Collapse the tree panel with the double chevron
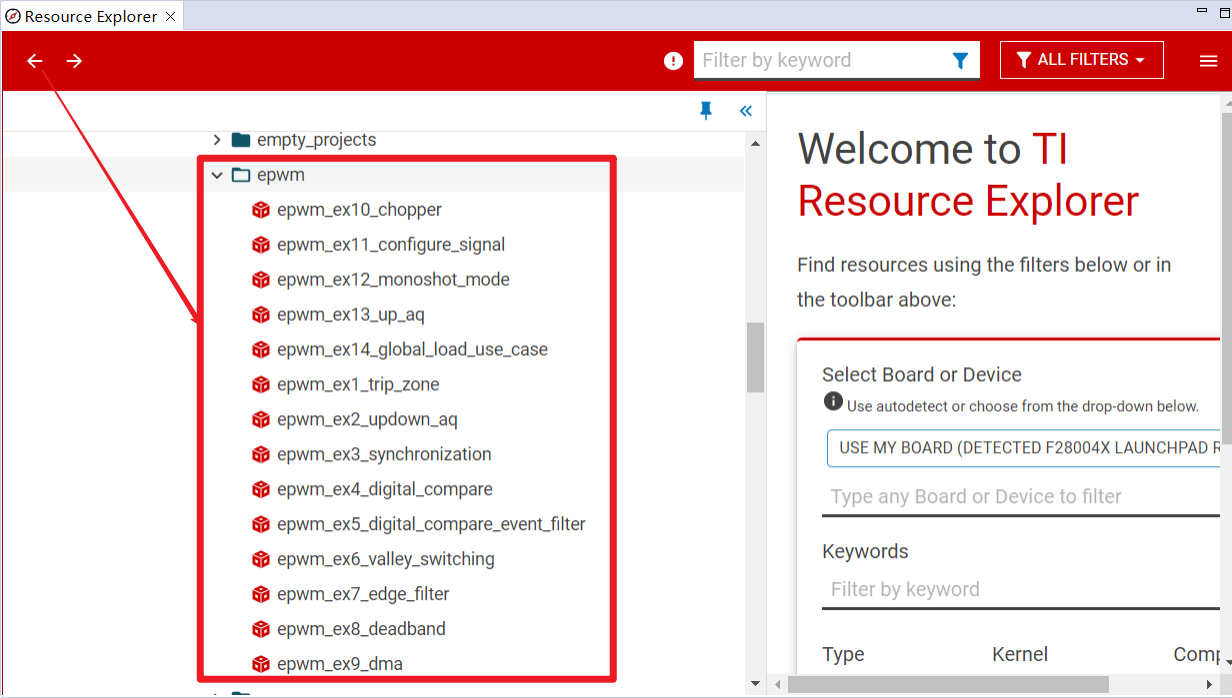1232x698 pixels. 745,111
